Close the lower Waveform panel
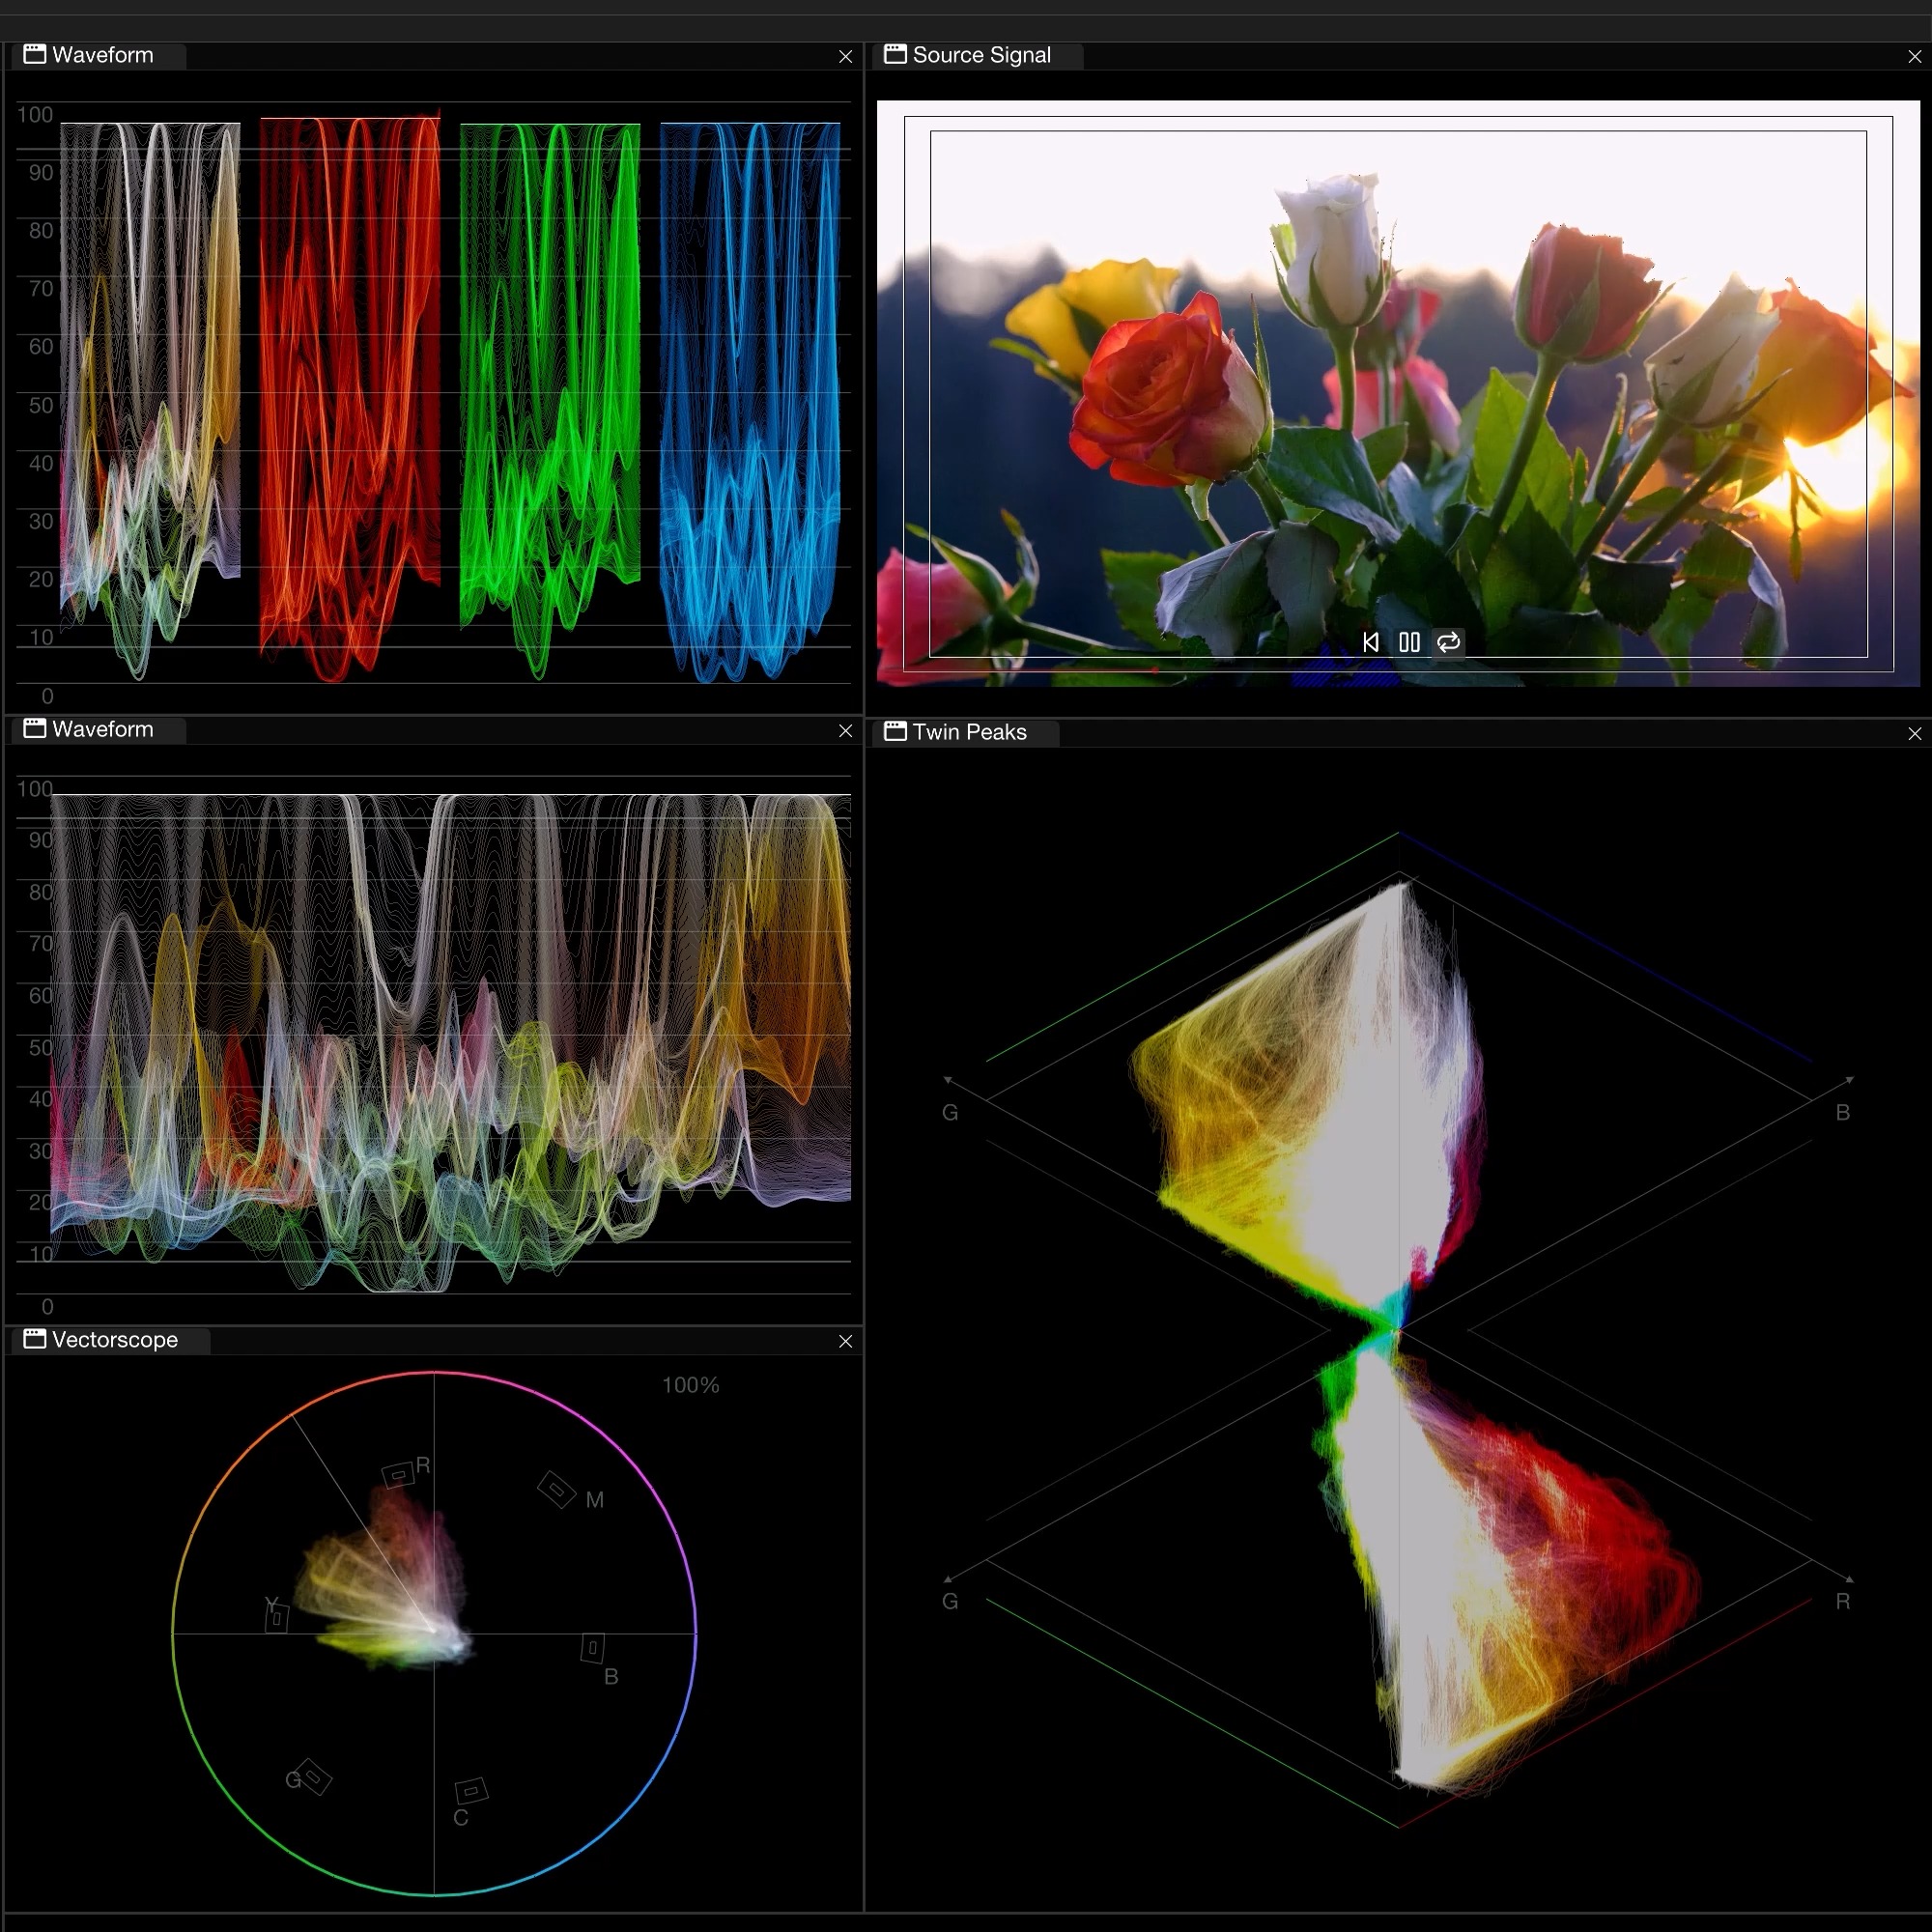1932x1932 pixels. (x=845, y=731)
